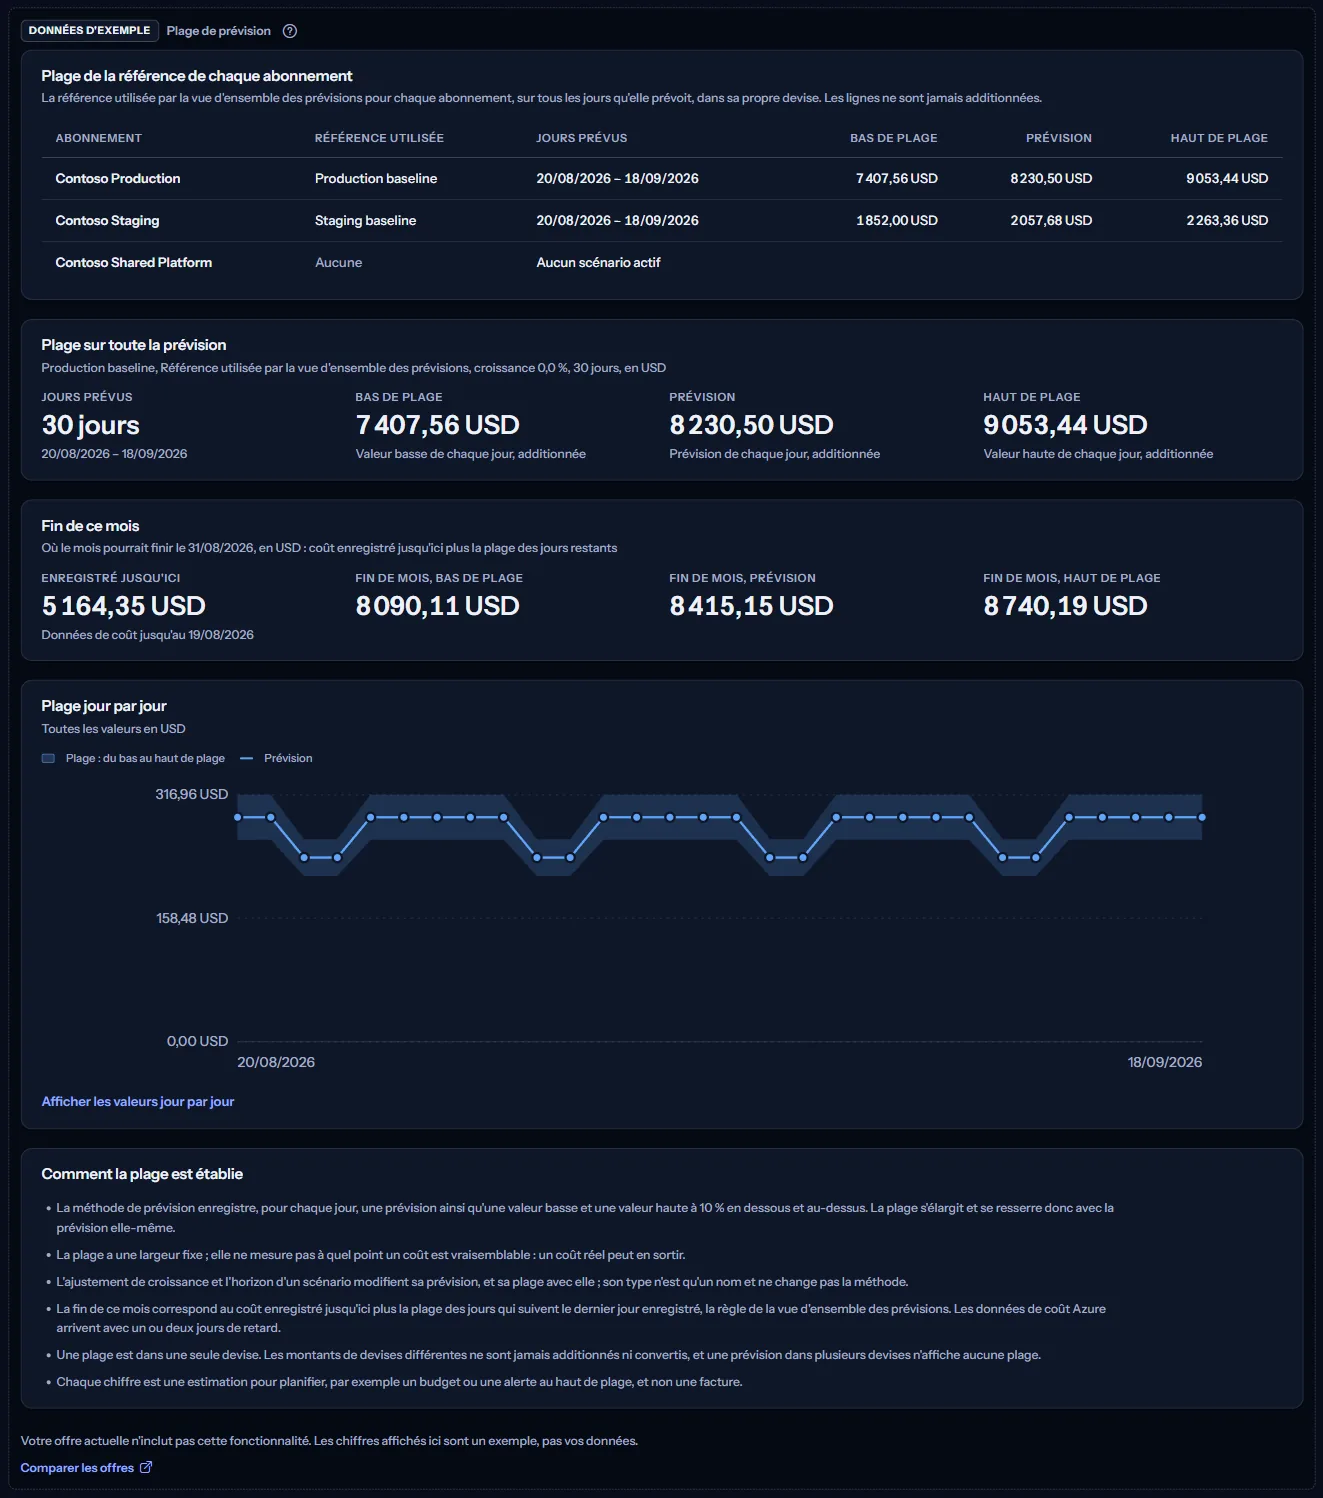
Task: Click the 8 740,19 USD end-of-month high value
Action: pyautogui.click(x=1065, y=606)
